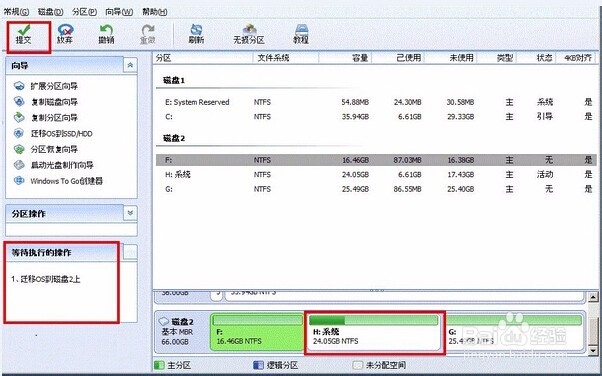Select the H: 系统 24.05GB partition block
The width and height of the screenshot is (602, 376).
tap(374, 333)
